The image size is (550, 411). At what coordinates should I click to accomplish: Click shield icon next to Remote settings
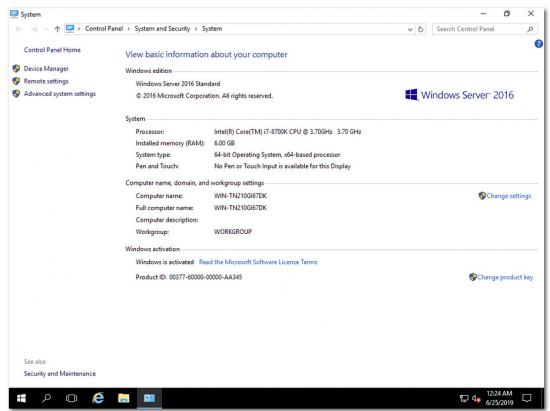point(16,81)
